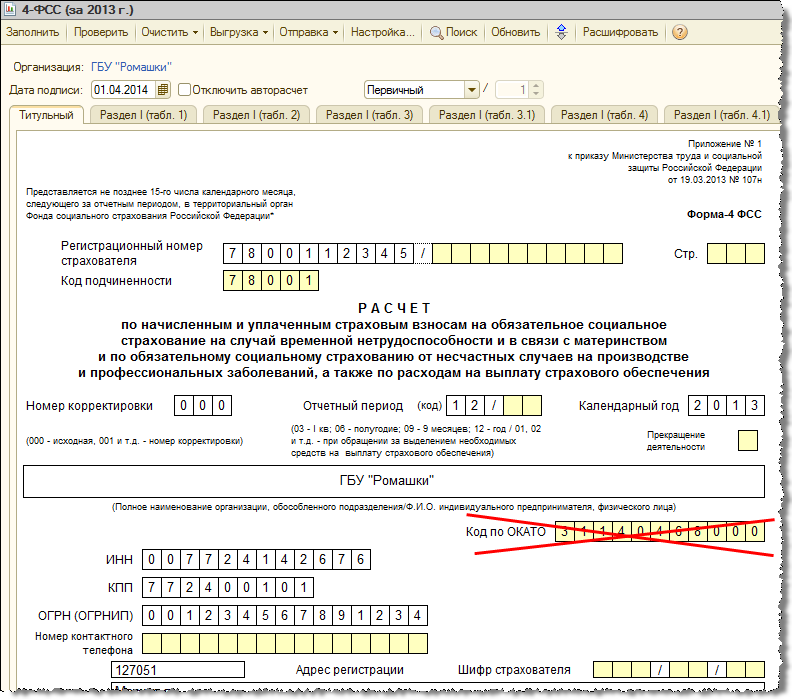Click the postal code field 127051

178,670
